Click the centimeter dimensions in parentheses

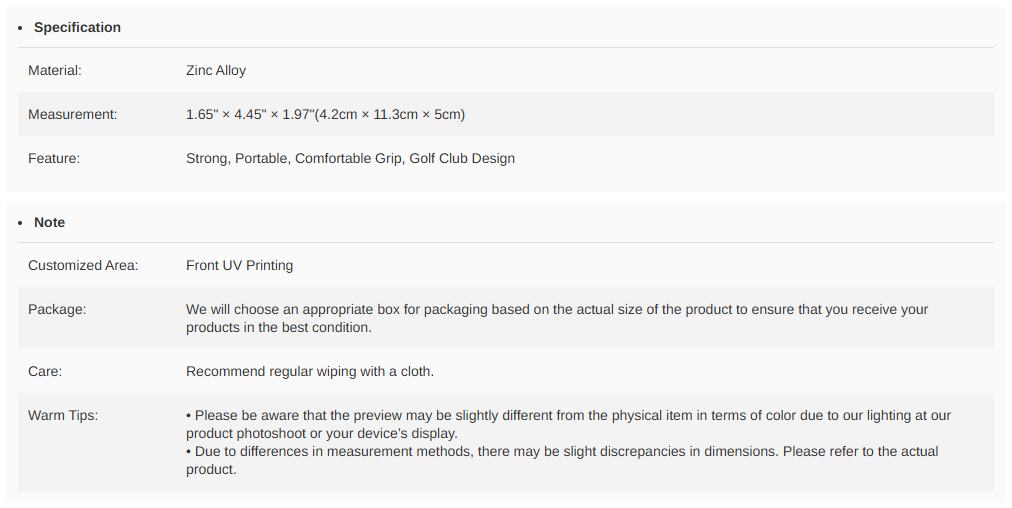tap(391, 115)
